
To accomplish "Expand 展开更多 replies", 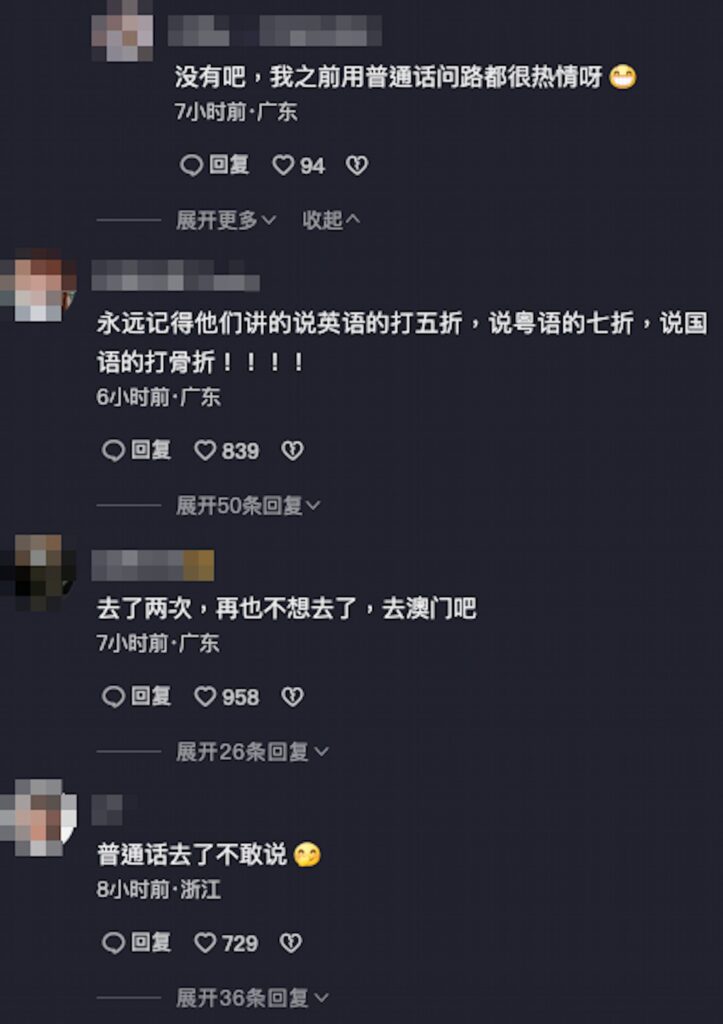I will [226, 220].
